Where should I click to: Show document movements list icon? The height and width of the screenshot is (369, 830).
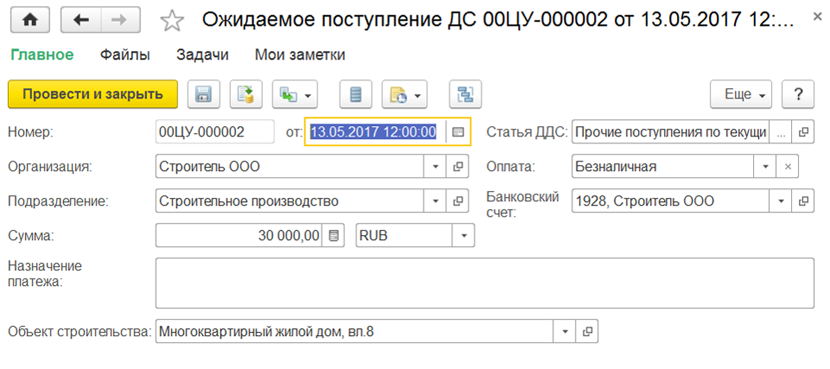point(355,94)
